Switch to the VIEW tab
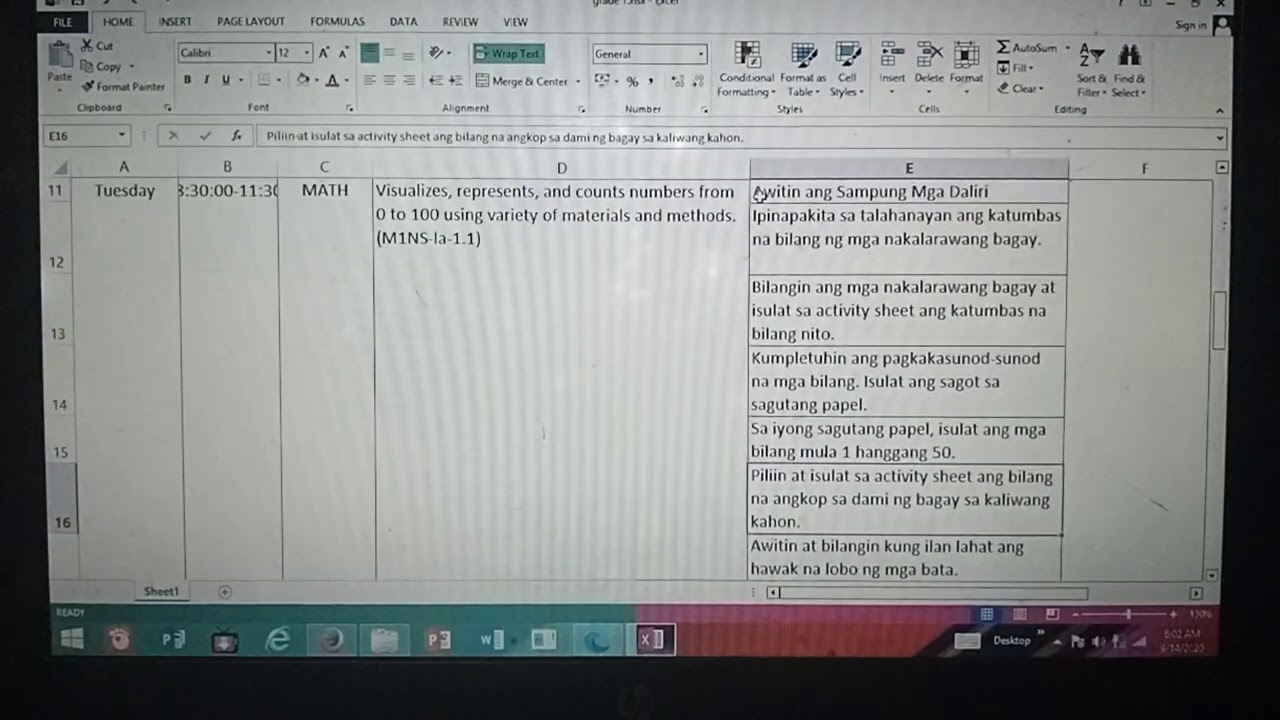 coord(515,21)
